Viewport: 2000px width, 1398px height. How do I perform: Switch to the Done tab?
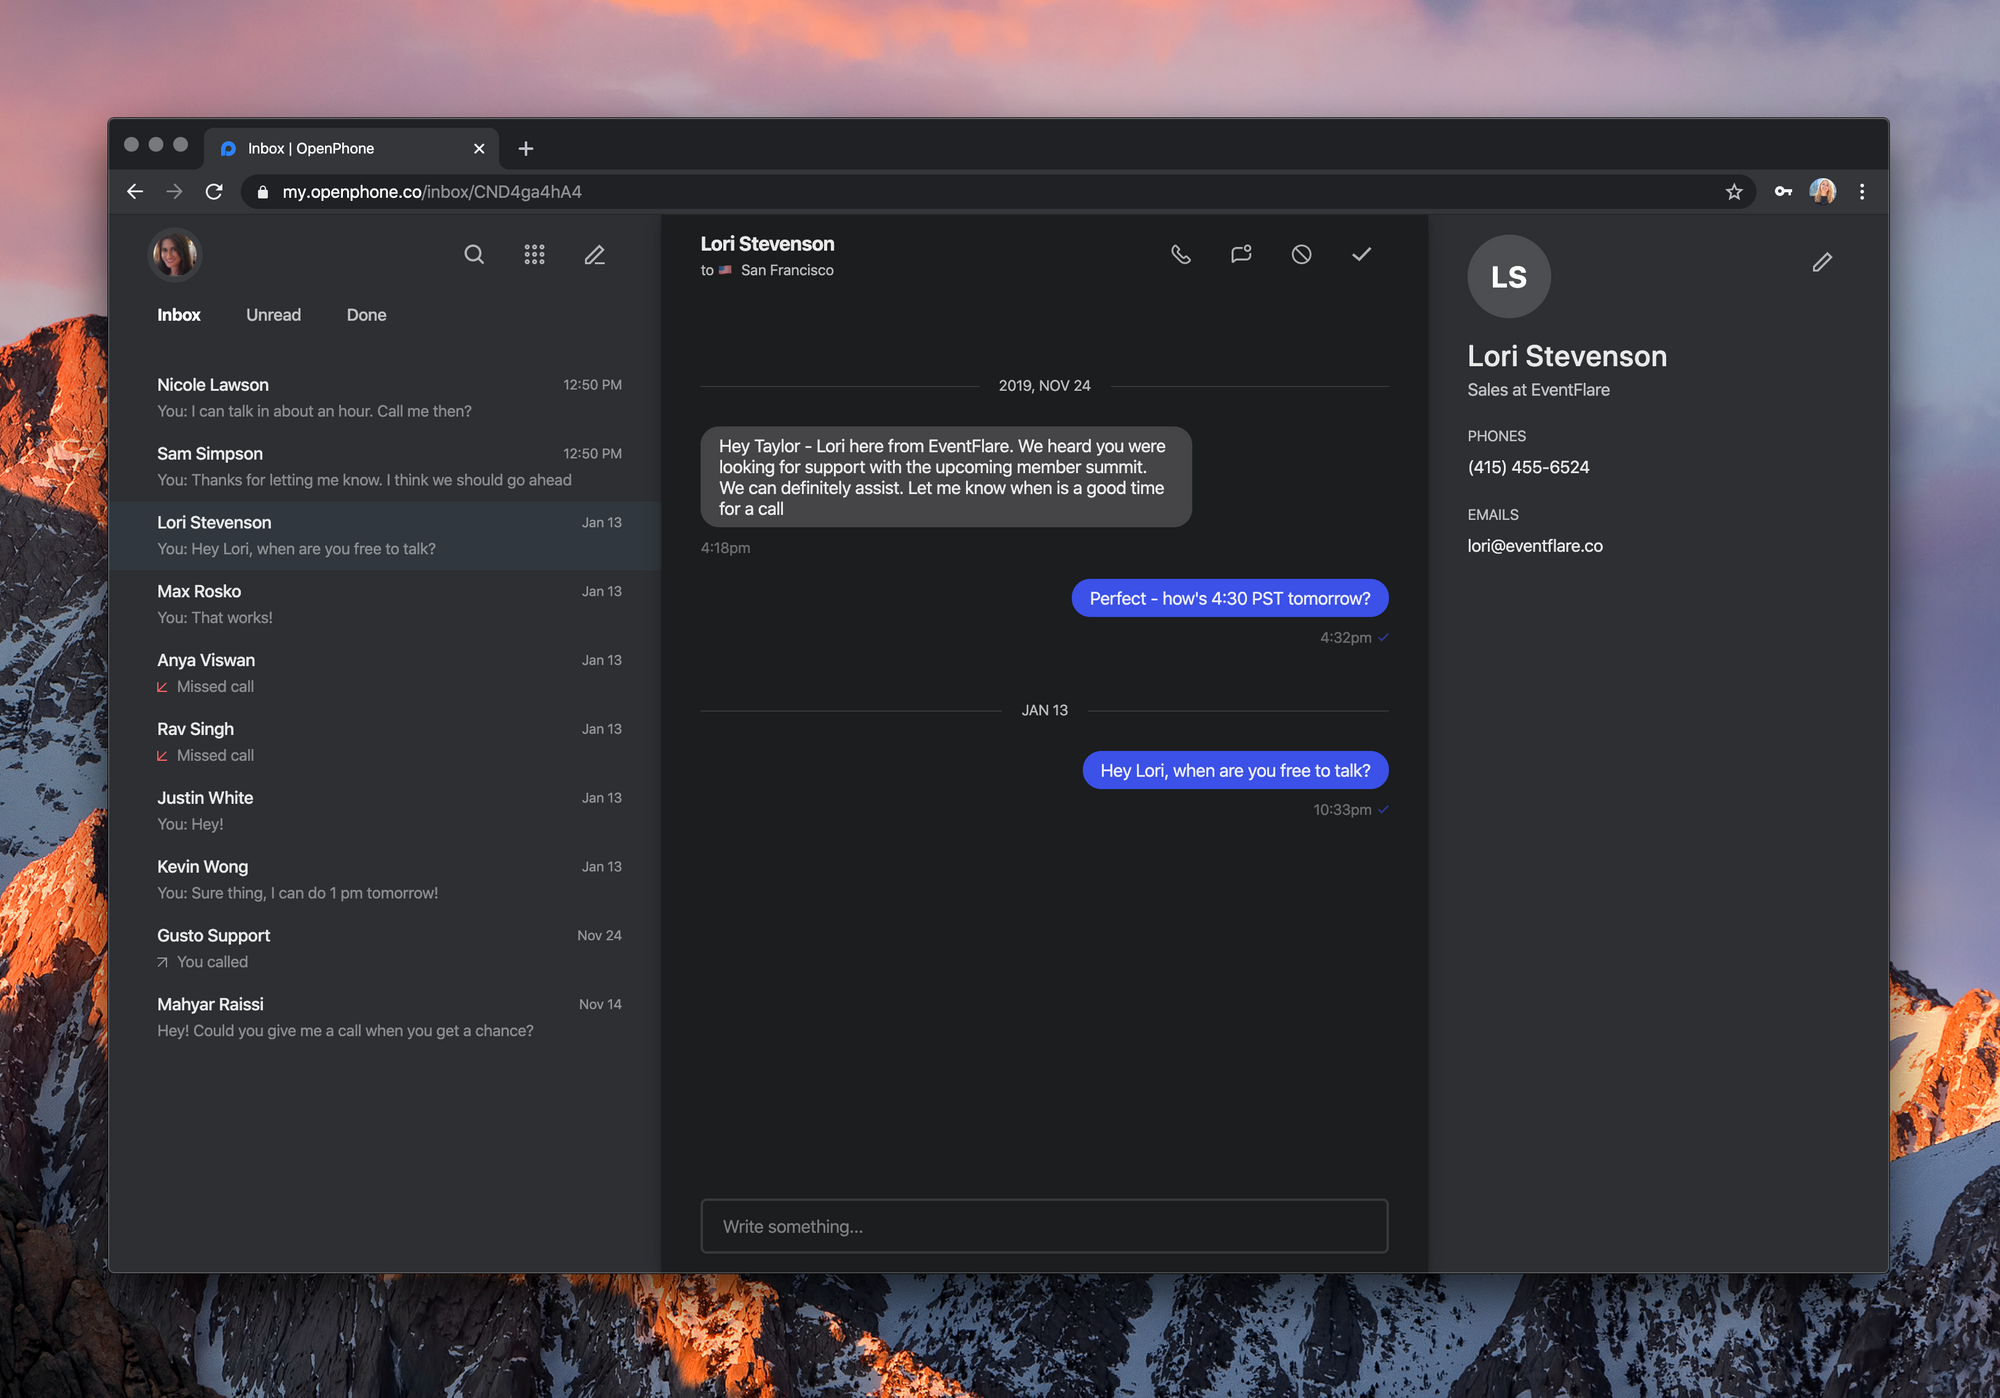click(x=366, y=315)
